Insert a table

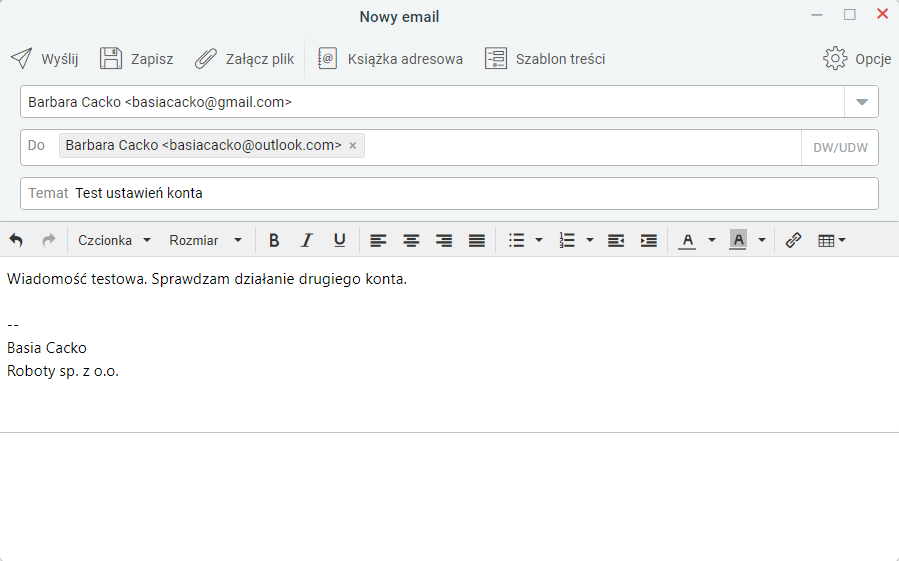[x=826, y=241]
